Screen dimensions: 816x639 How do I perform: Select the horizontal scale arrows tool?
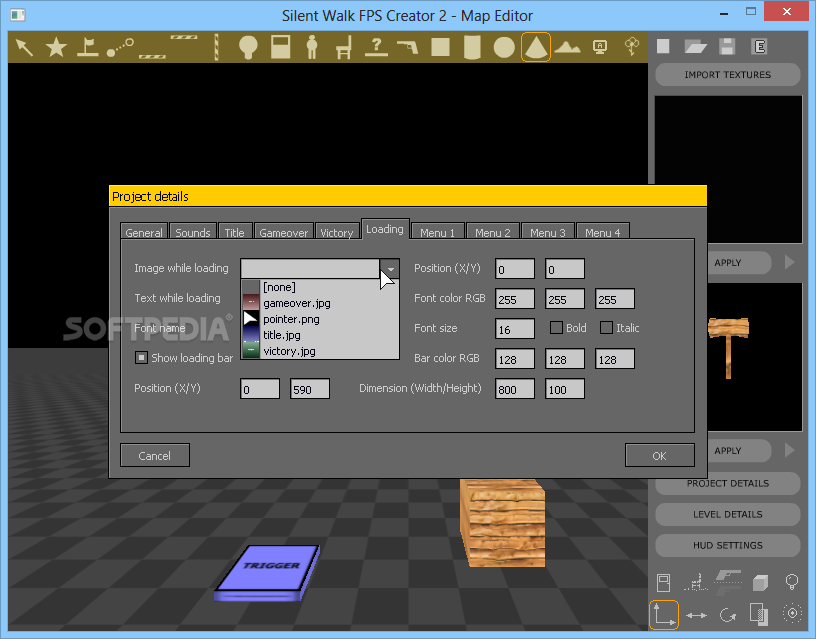tap(696, 615)
